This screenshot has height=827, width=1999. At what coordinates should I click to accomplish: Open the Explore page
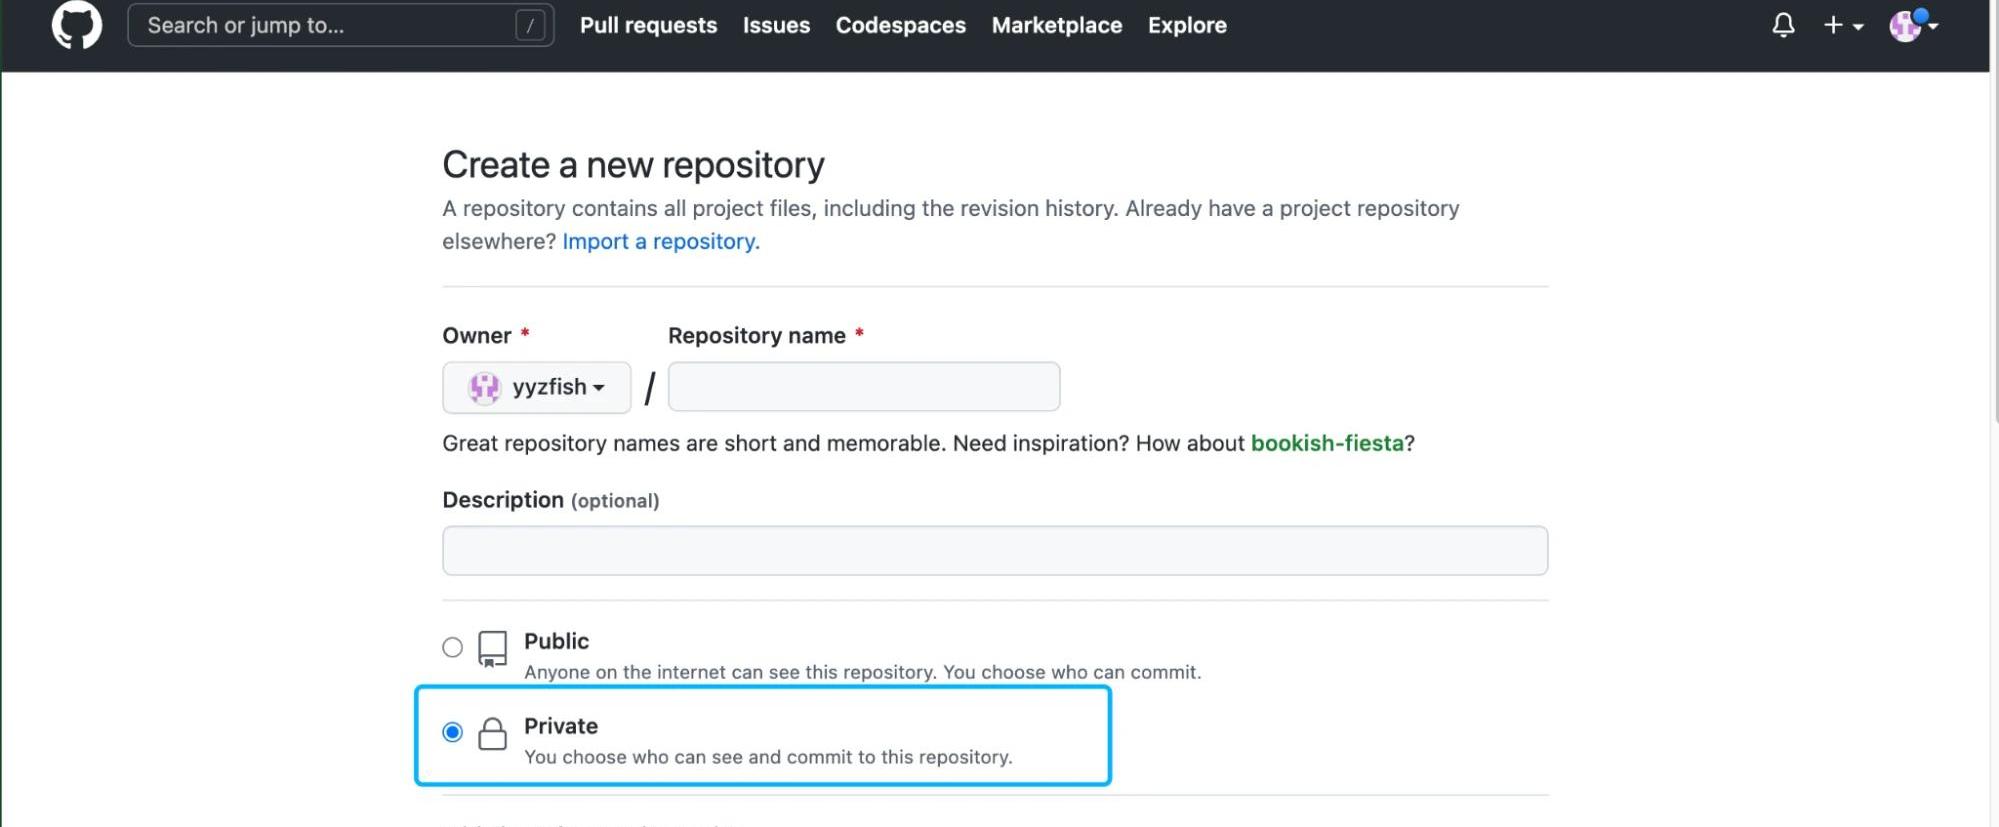[x=1187, y=25]
